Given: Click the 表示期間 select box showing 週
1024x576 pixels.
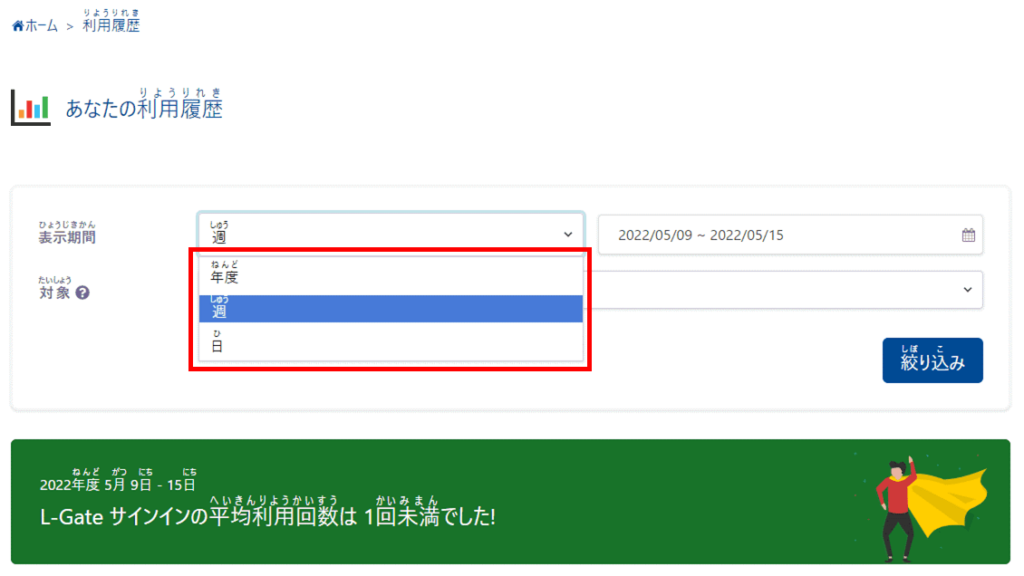Looking at the screenshot, I should click(x=380, y=234).
